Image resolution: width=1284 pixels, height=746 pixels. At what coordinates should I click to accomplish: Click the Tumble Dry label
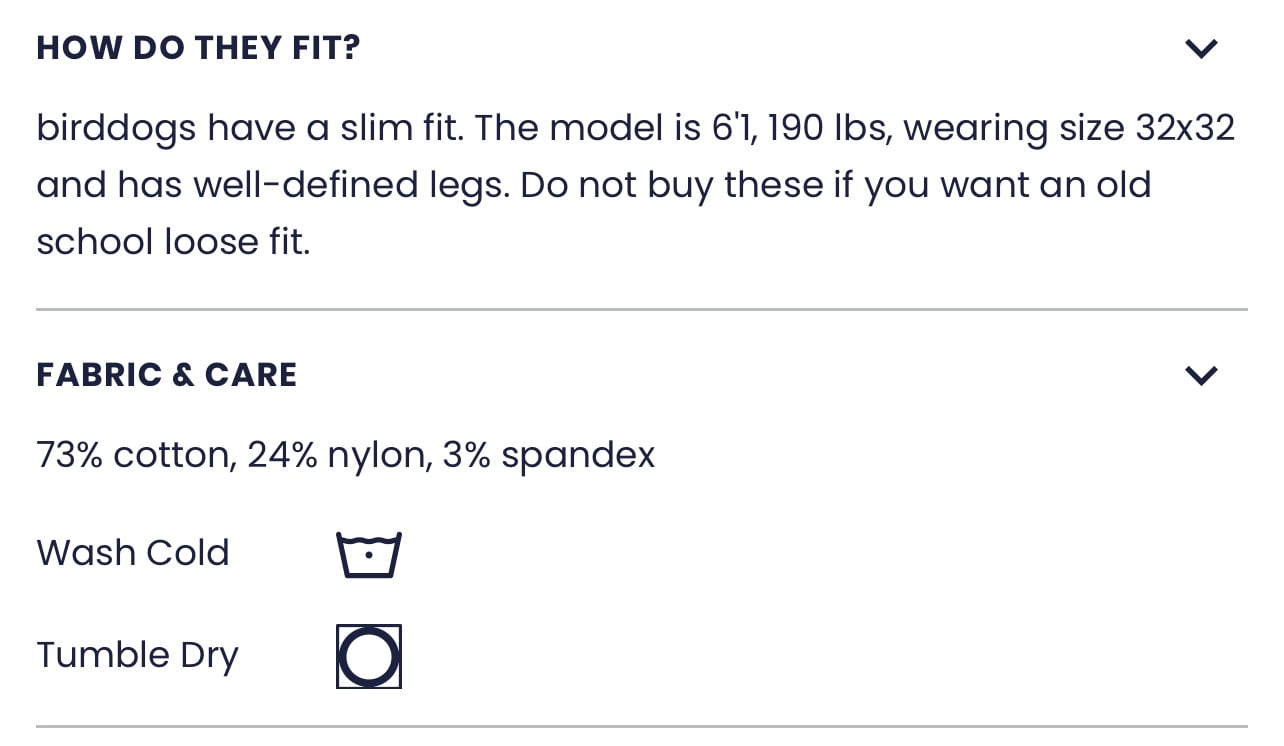(138, 656)
